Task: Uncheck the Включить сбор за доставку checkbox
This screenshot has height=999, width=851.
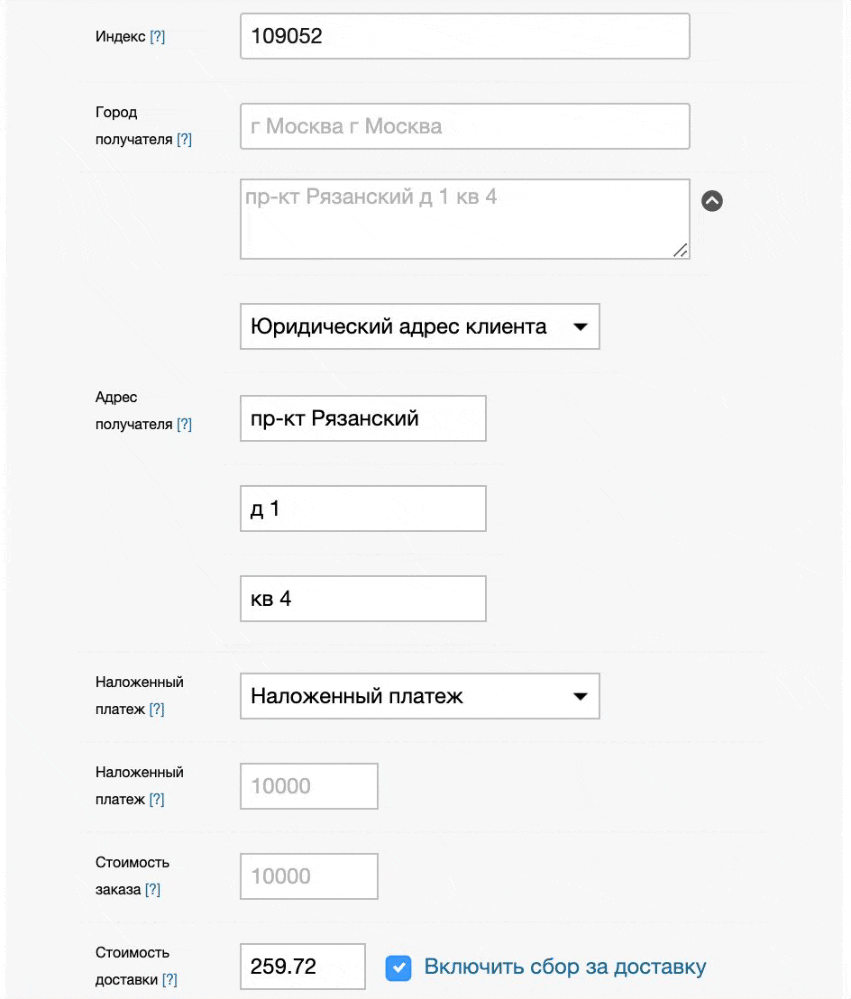Action: tap(398, 967)
